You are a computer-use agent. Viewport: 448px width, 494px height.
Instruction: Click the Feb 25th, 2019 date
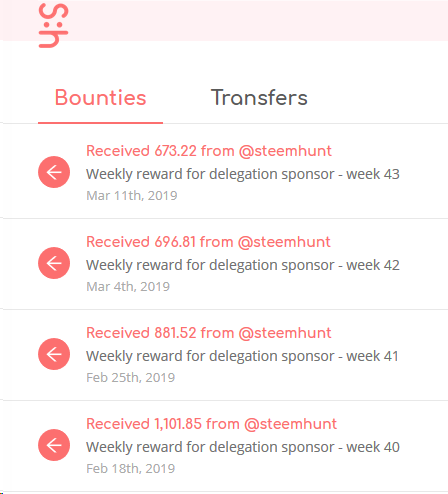(130, 378)
